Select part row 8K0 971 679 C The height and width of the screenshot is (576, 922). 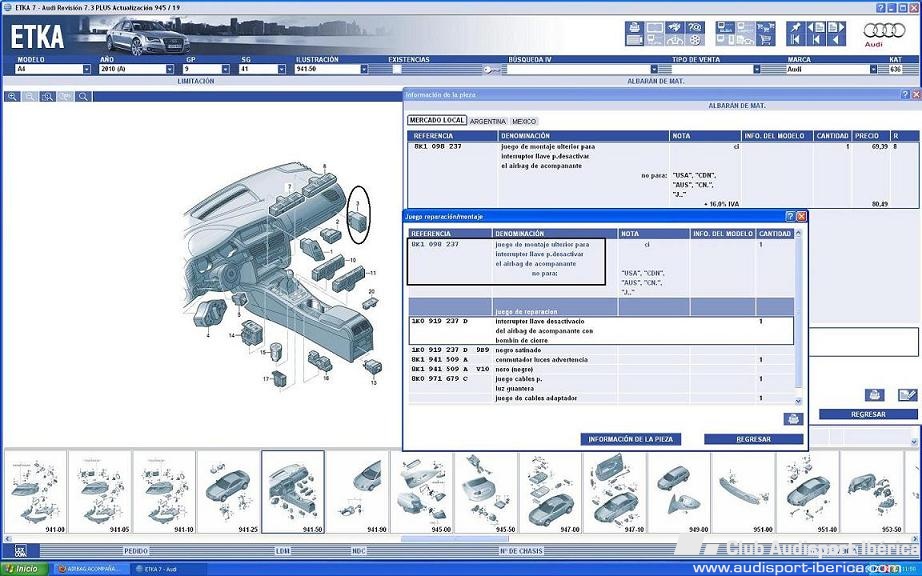601,384
